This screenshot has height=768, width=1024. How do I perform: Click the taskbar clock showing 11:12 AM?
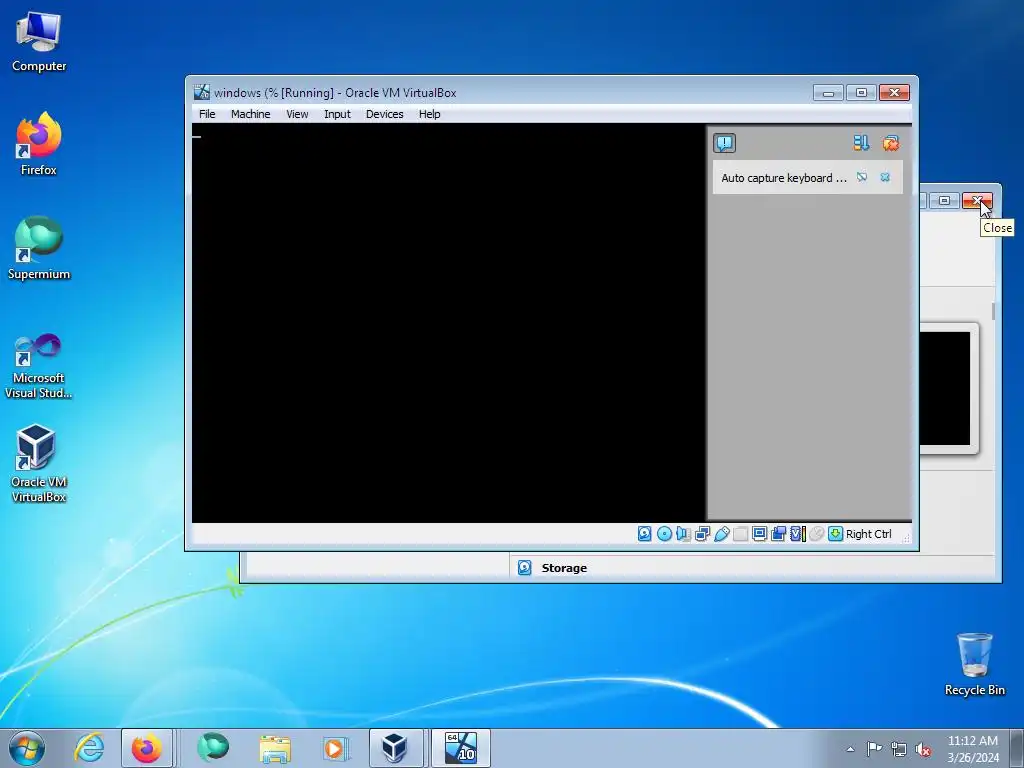tap(973, 749)
